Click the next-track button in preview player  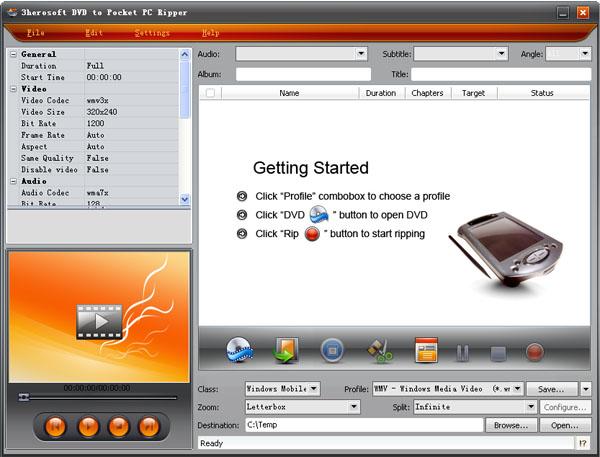149,425
